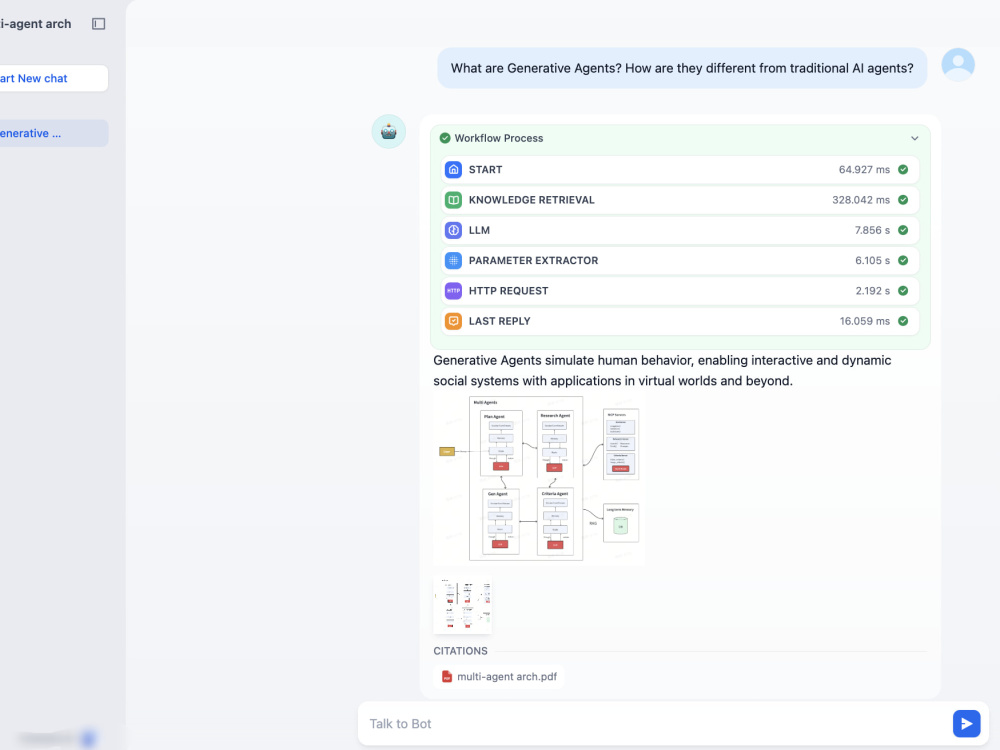Click the '328.042 ms' duration

pyautogui.click(x=861, y=200)
